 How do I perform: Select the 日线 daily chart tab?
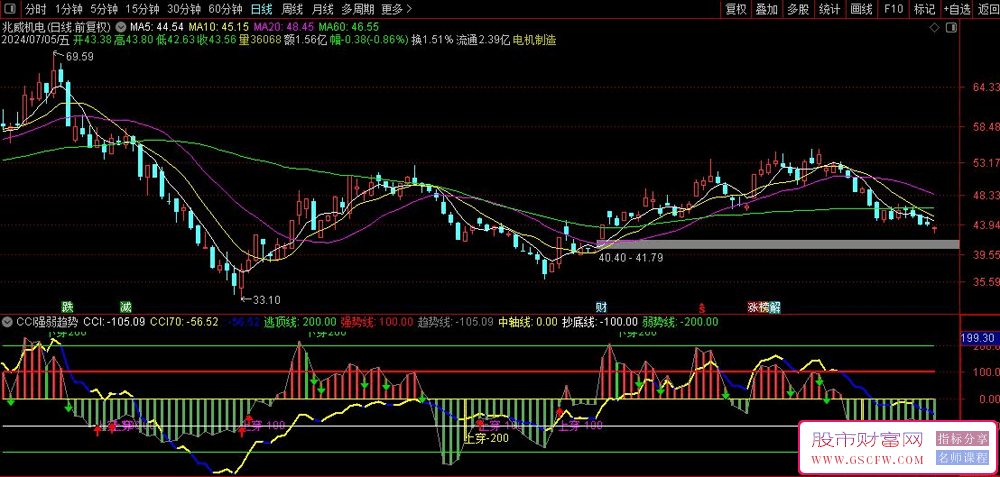pos(261,9)
